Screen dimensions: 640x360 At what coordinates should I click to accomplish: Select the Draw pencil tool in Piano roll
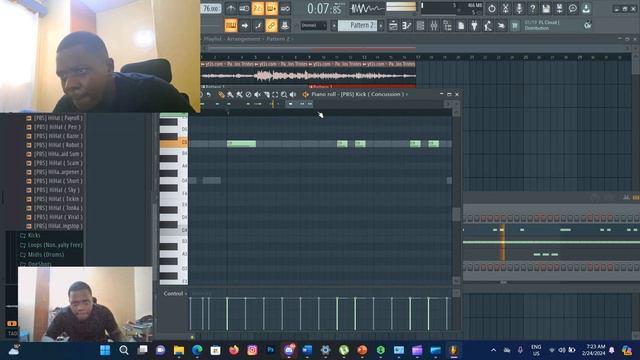pos(221,95)
